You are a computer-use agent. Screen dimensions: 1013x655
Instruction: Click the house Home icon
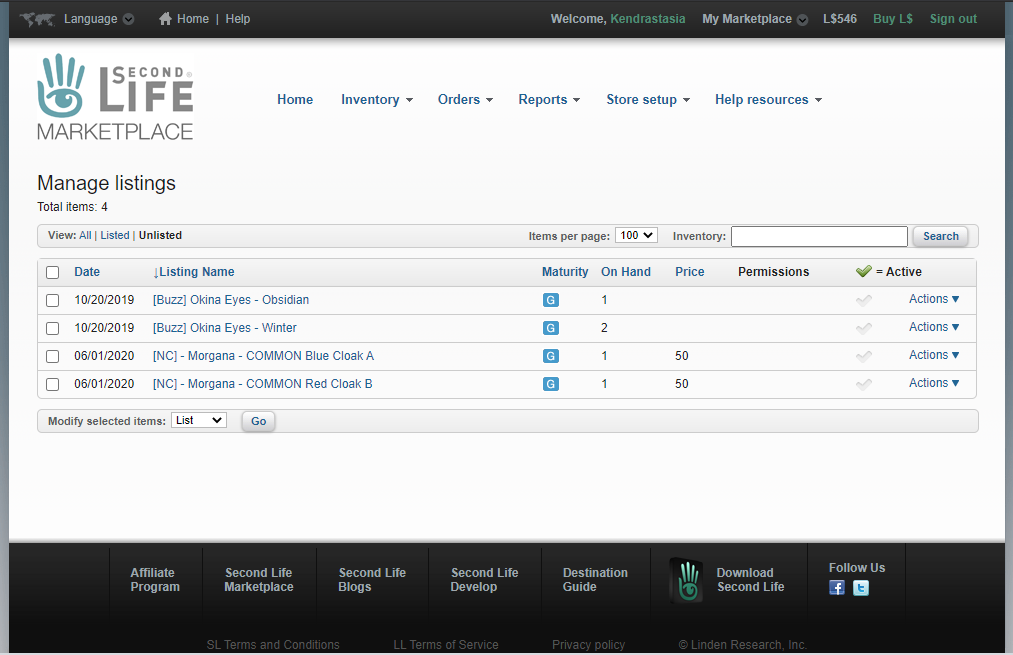click(x=165, y=19)
